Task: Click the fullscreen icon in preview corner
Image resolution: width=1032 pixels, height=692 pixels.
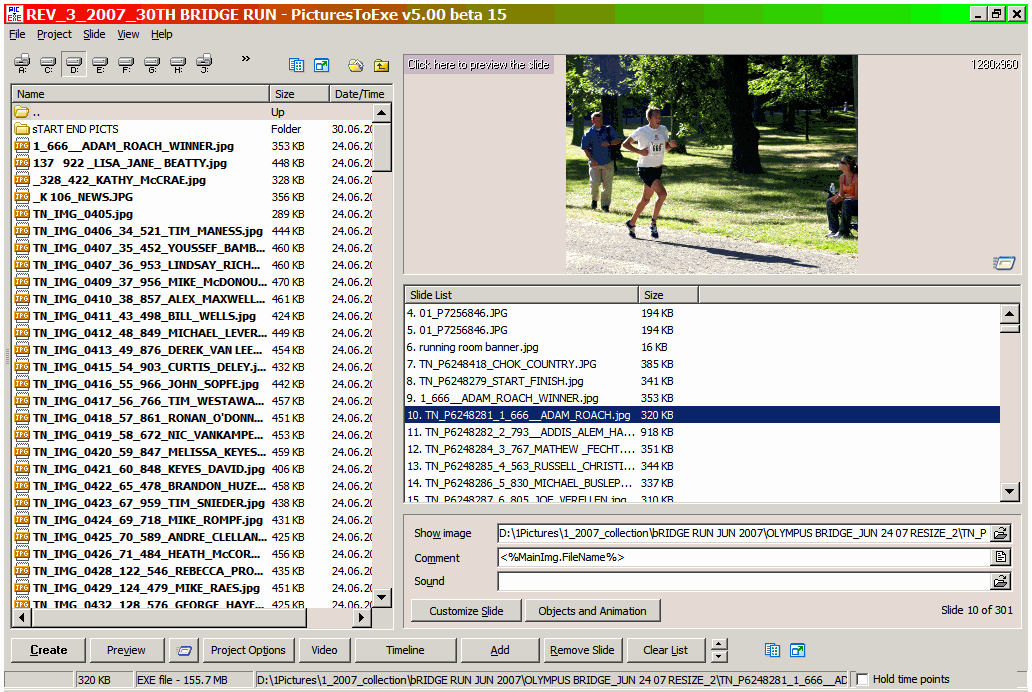Action: coord(1003,263)
